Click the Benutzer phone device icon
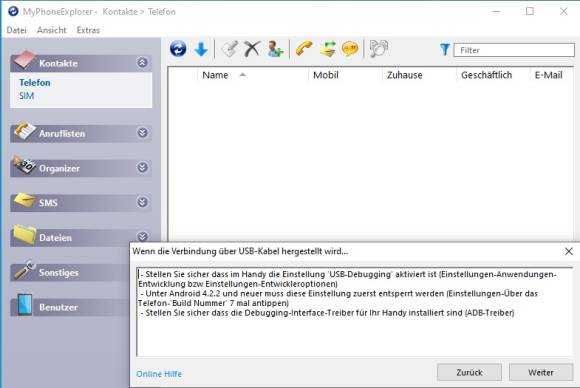 coord(24,304)
